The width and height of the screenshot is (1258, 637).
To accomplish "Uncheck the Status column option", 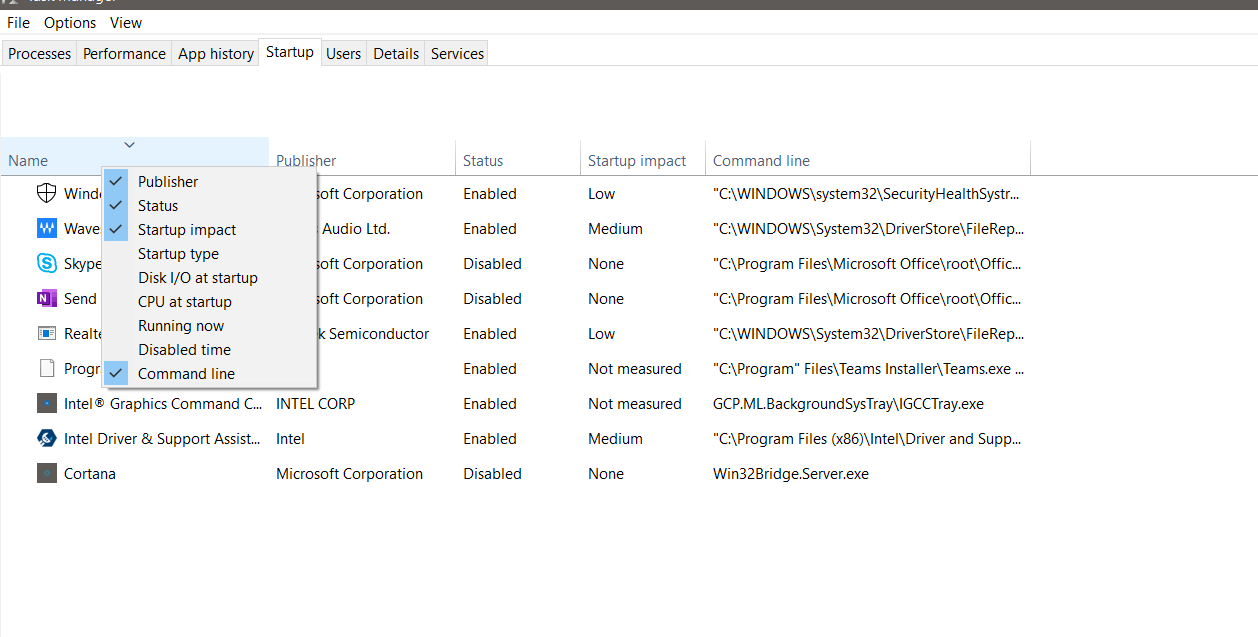I will pos(210,205).
